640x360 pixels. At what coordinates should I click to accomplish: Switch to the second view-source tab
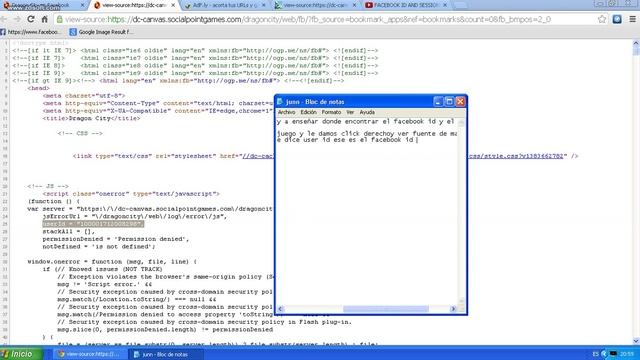314,5
